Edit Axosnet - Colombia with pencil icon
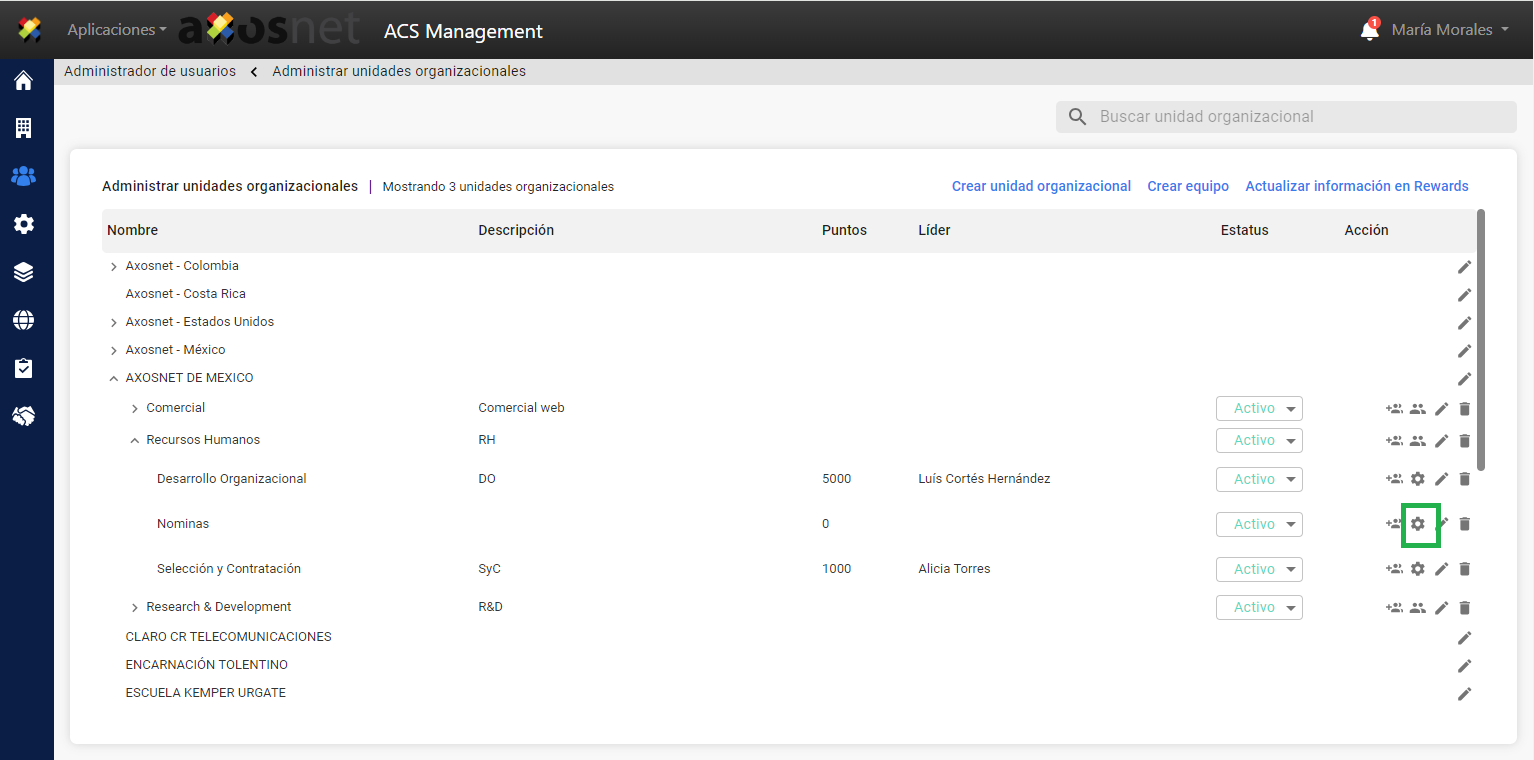This screenshot has width=1534, height=760. click(1465, 267)
